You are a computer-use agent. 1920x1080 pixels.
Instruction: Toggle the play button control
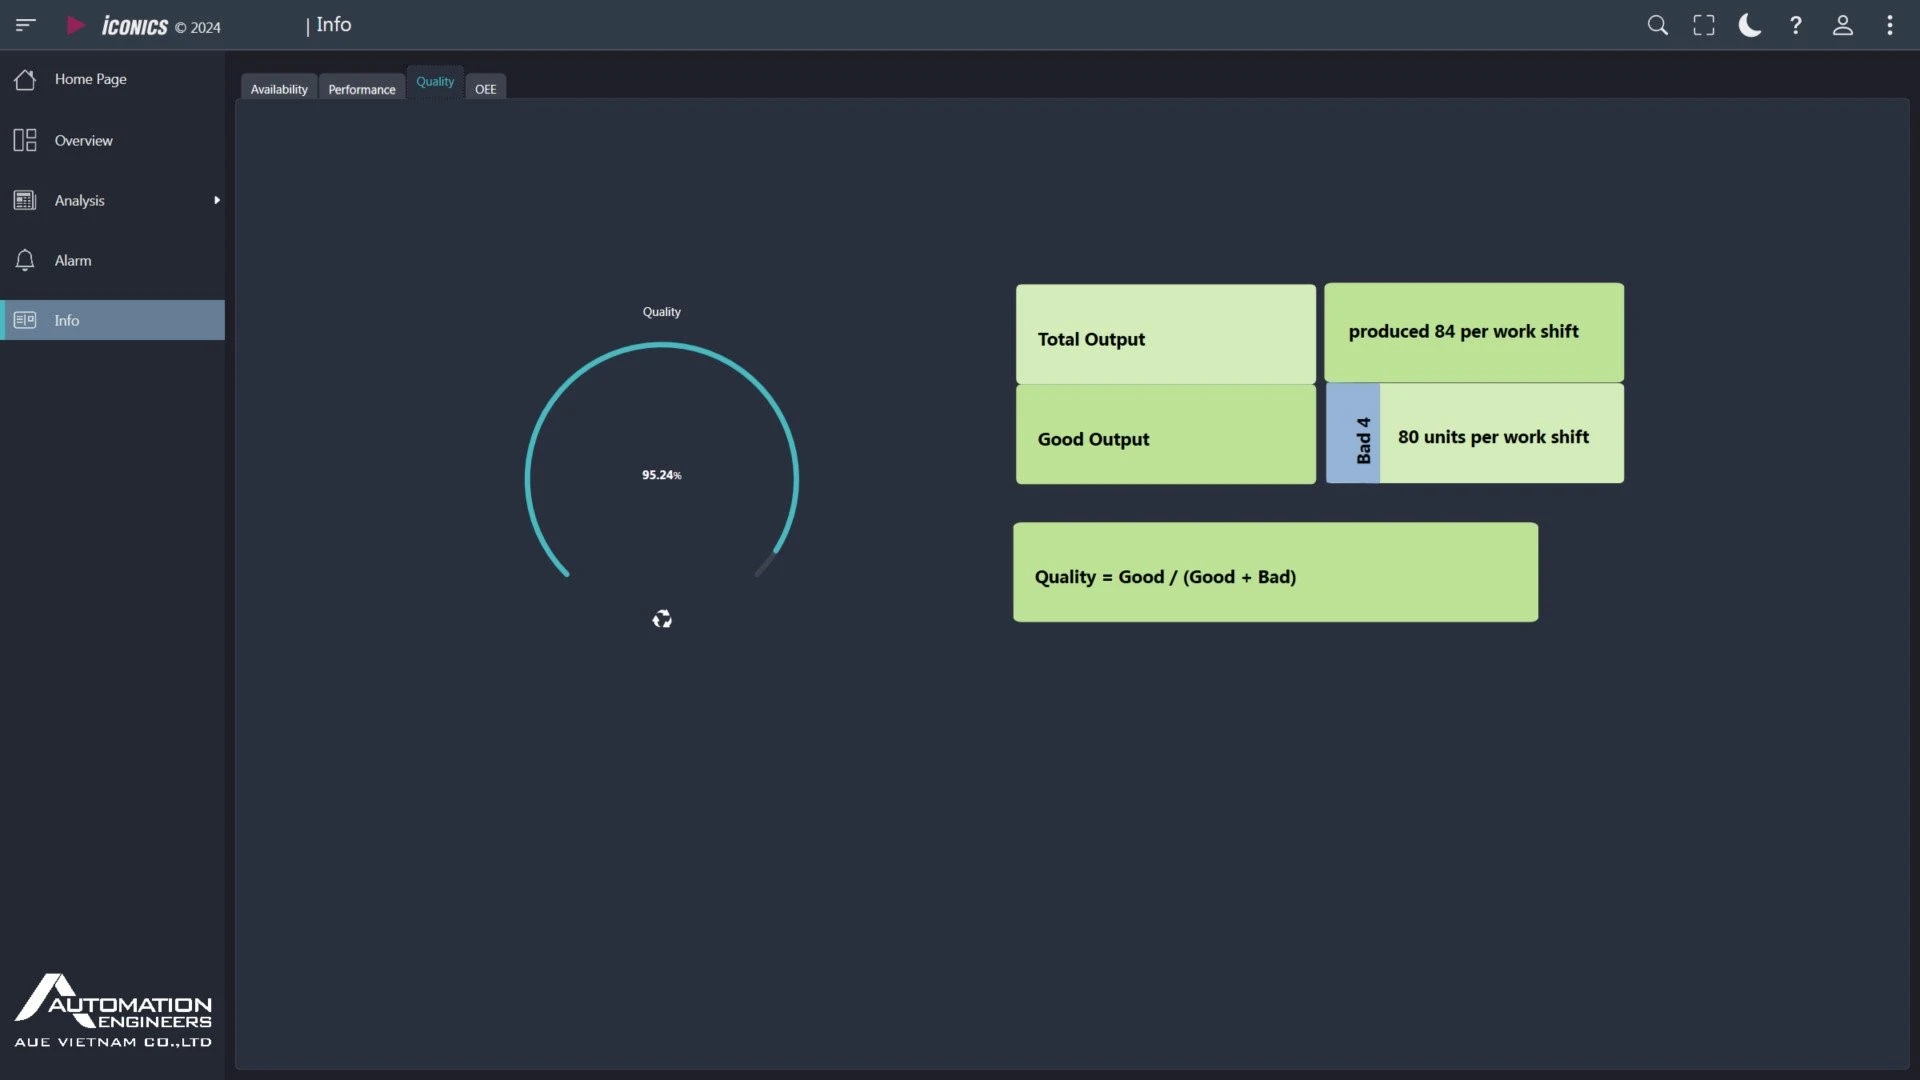pyautogui.click(x=74, y=25)
